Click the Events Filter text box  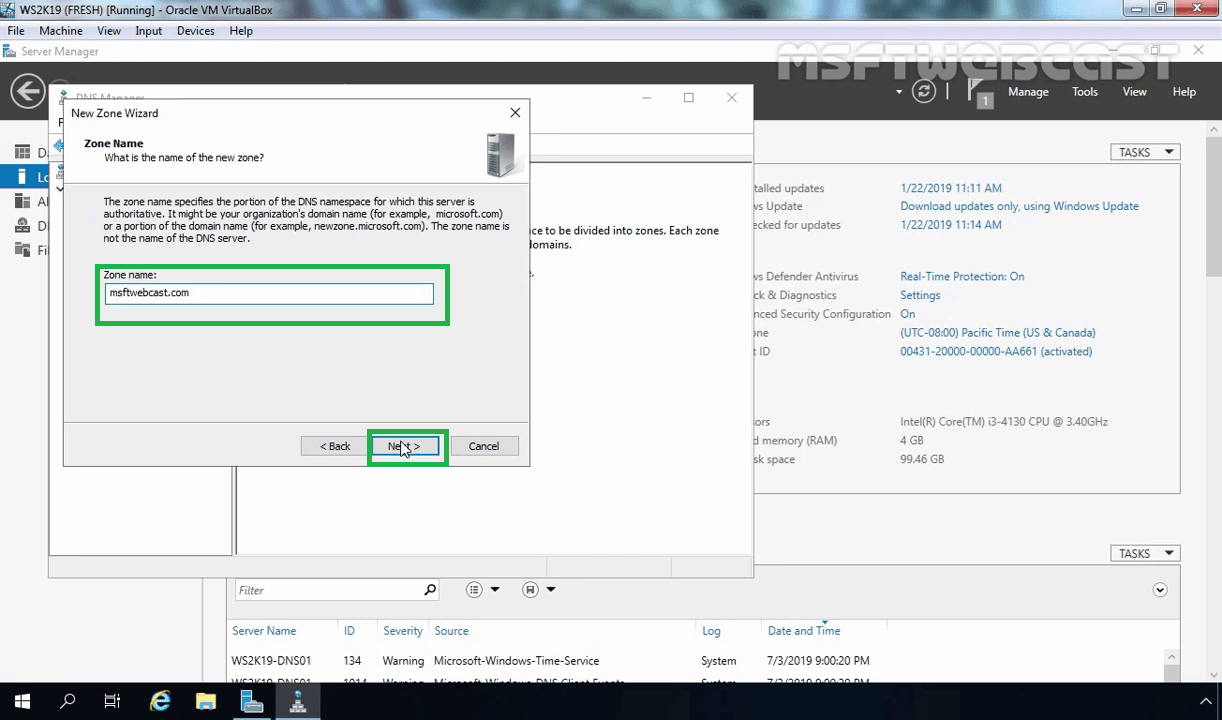[x=328, y=590]
